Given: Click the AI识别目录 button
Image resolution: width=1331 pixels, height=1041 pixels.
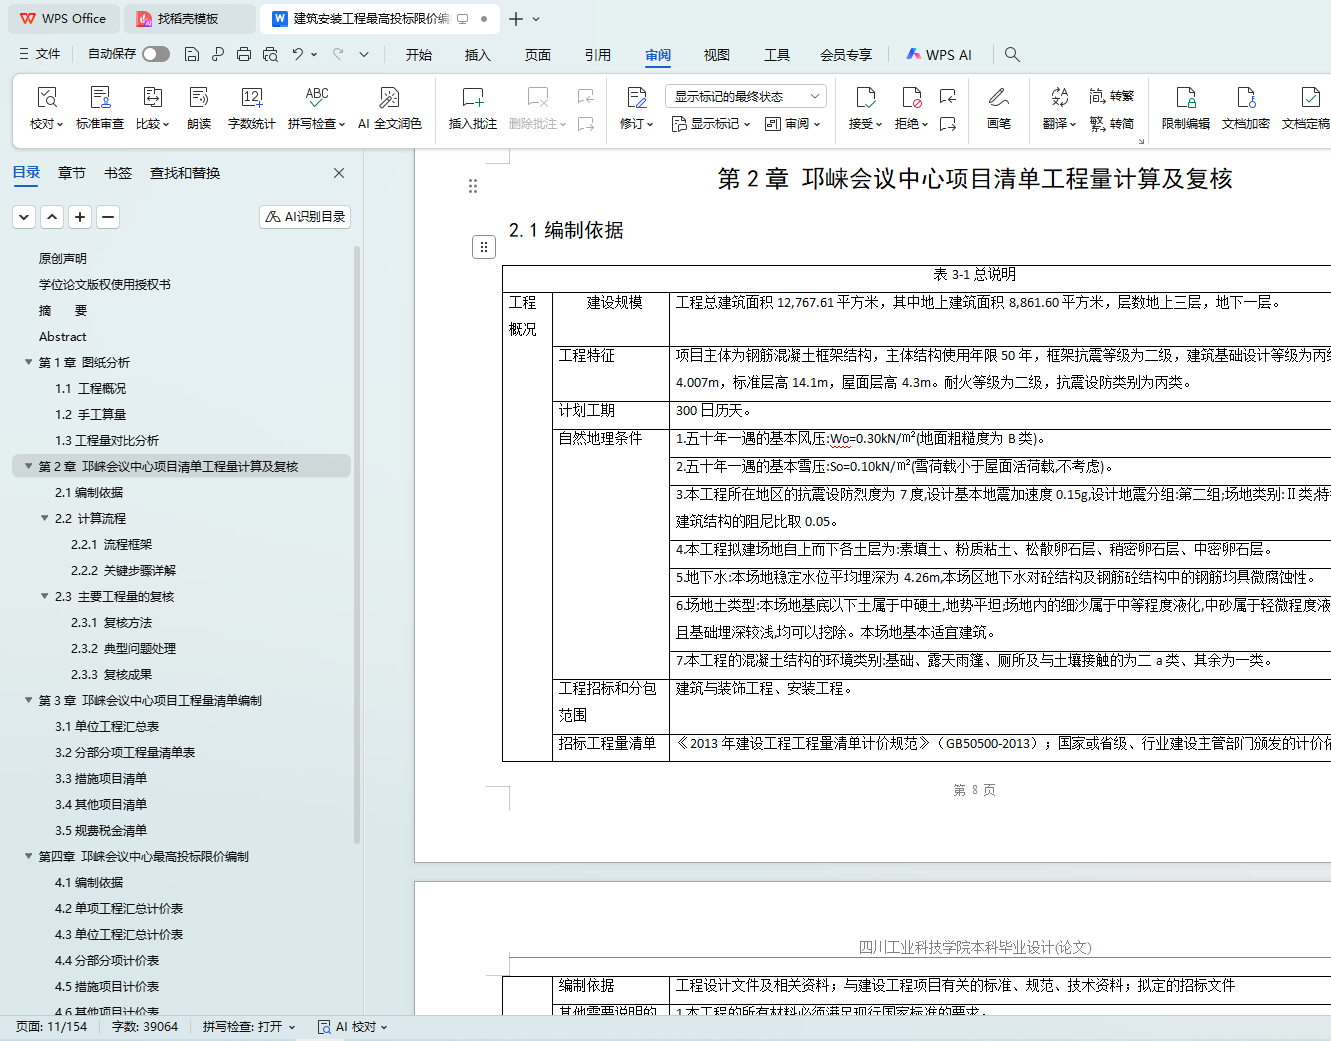Looking at the screenshot, I should (305, 216).
